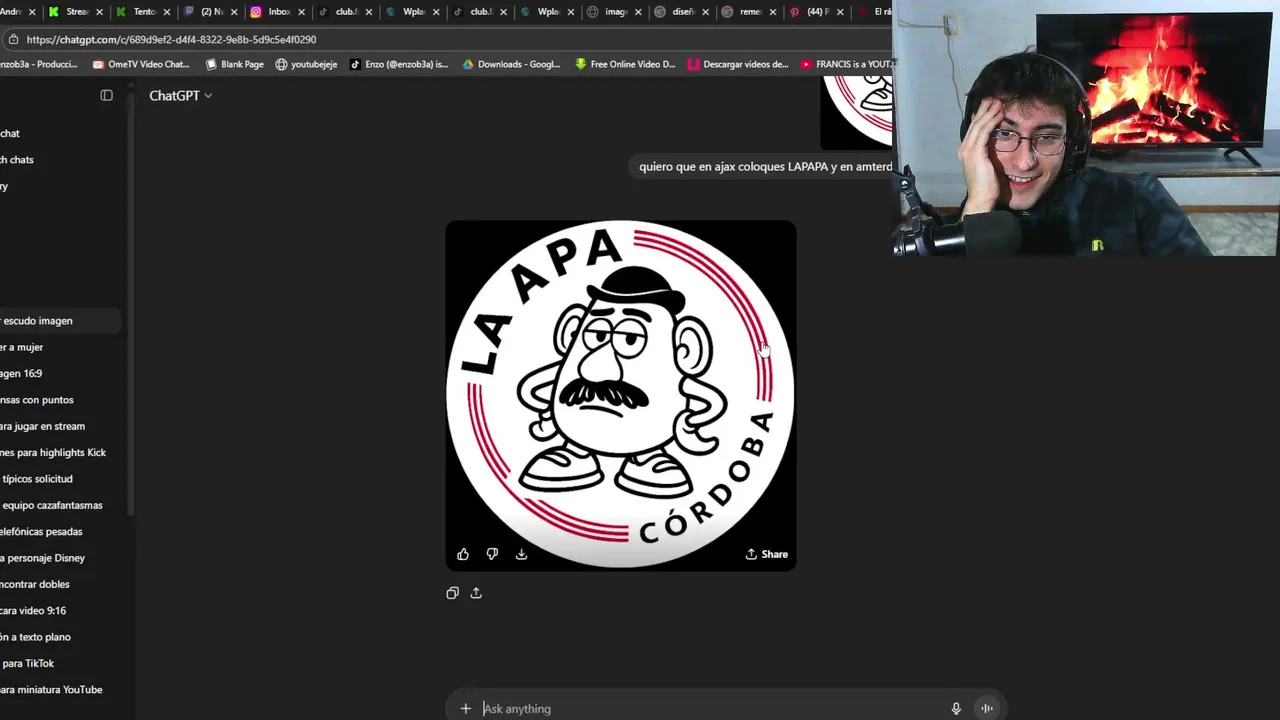This screenshot has width=1280, height=720.
Task: Open the típicos solicitud chat
Action: (60, 479)
